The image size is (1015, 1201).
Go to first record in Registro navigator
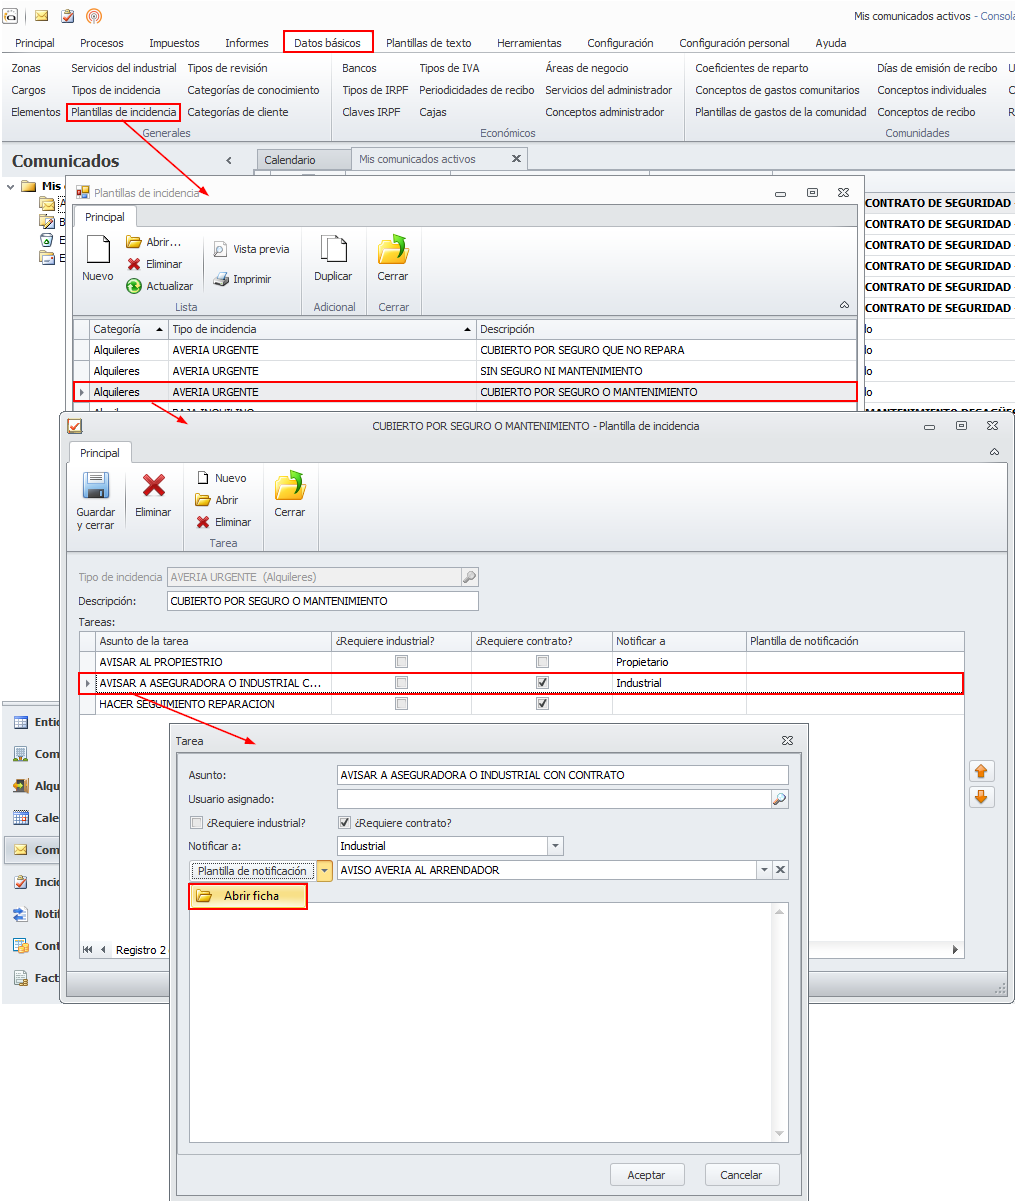pyautogui.click(x=88, y=950)
